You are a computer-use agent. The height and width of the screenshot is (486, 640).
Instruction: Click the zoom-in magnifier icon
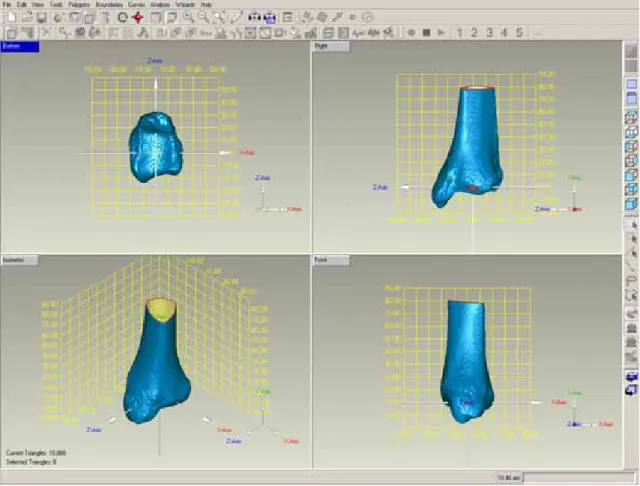click(x=188, y=17)
